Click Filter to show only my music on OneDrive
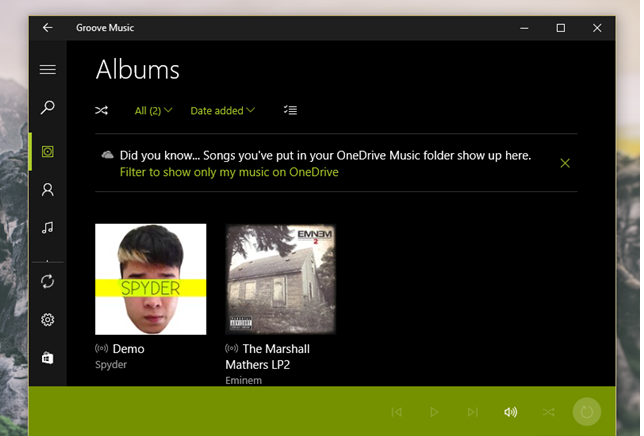 click(229, 172)
